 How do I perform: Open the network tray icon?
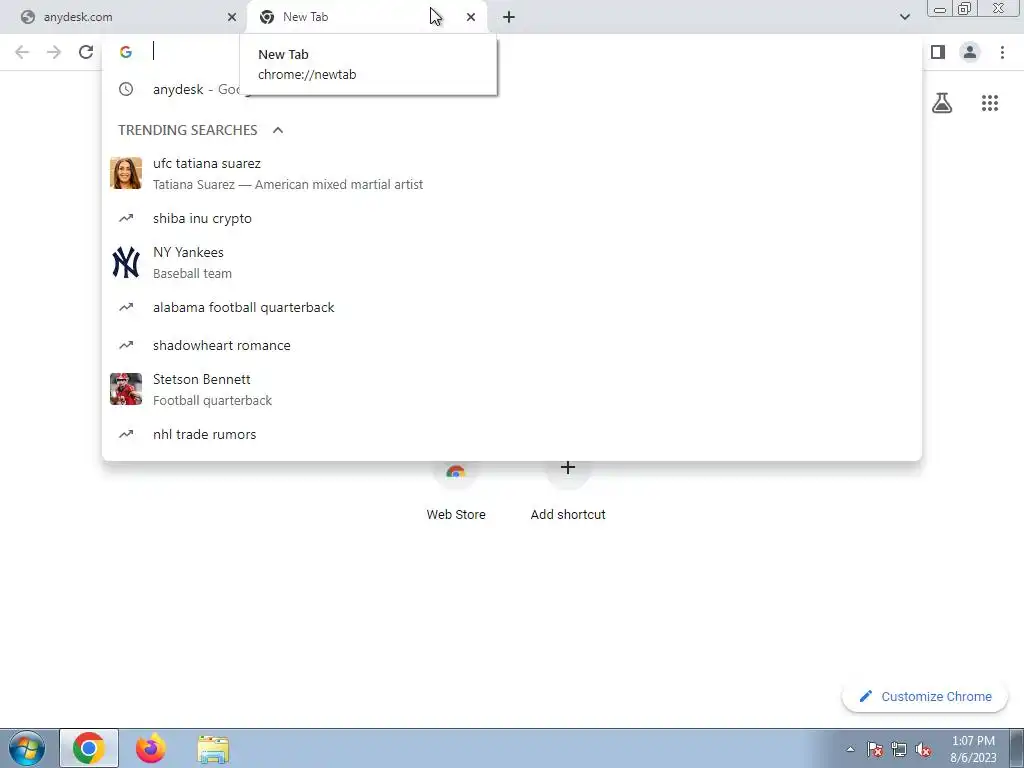pos(899,750)
